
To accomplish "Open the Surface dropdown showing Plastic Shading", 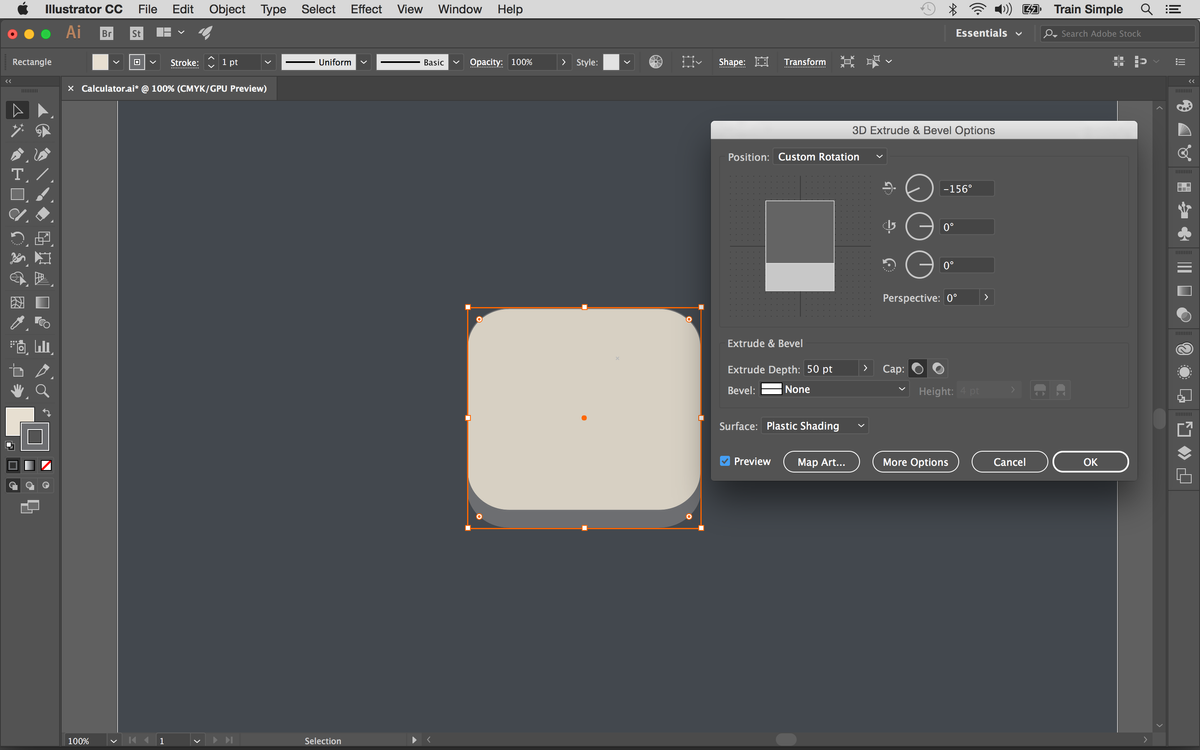I will click(815, 425).
